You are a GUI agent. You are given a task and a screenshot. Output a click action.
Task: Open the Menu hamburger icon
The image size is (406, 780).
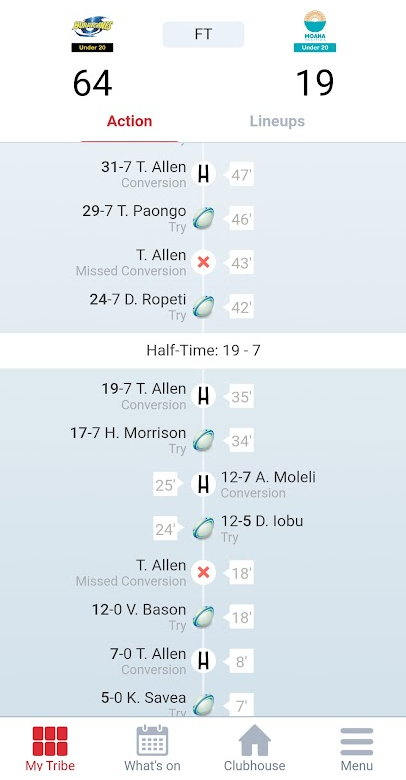[357, 742]
